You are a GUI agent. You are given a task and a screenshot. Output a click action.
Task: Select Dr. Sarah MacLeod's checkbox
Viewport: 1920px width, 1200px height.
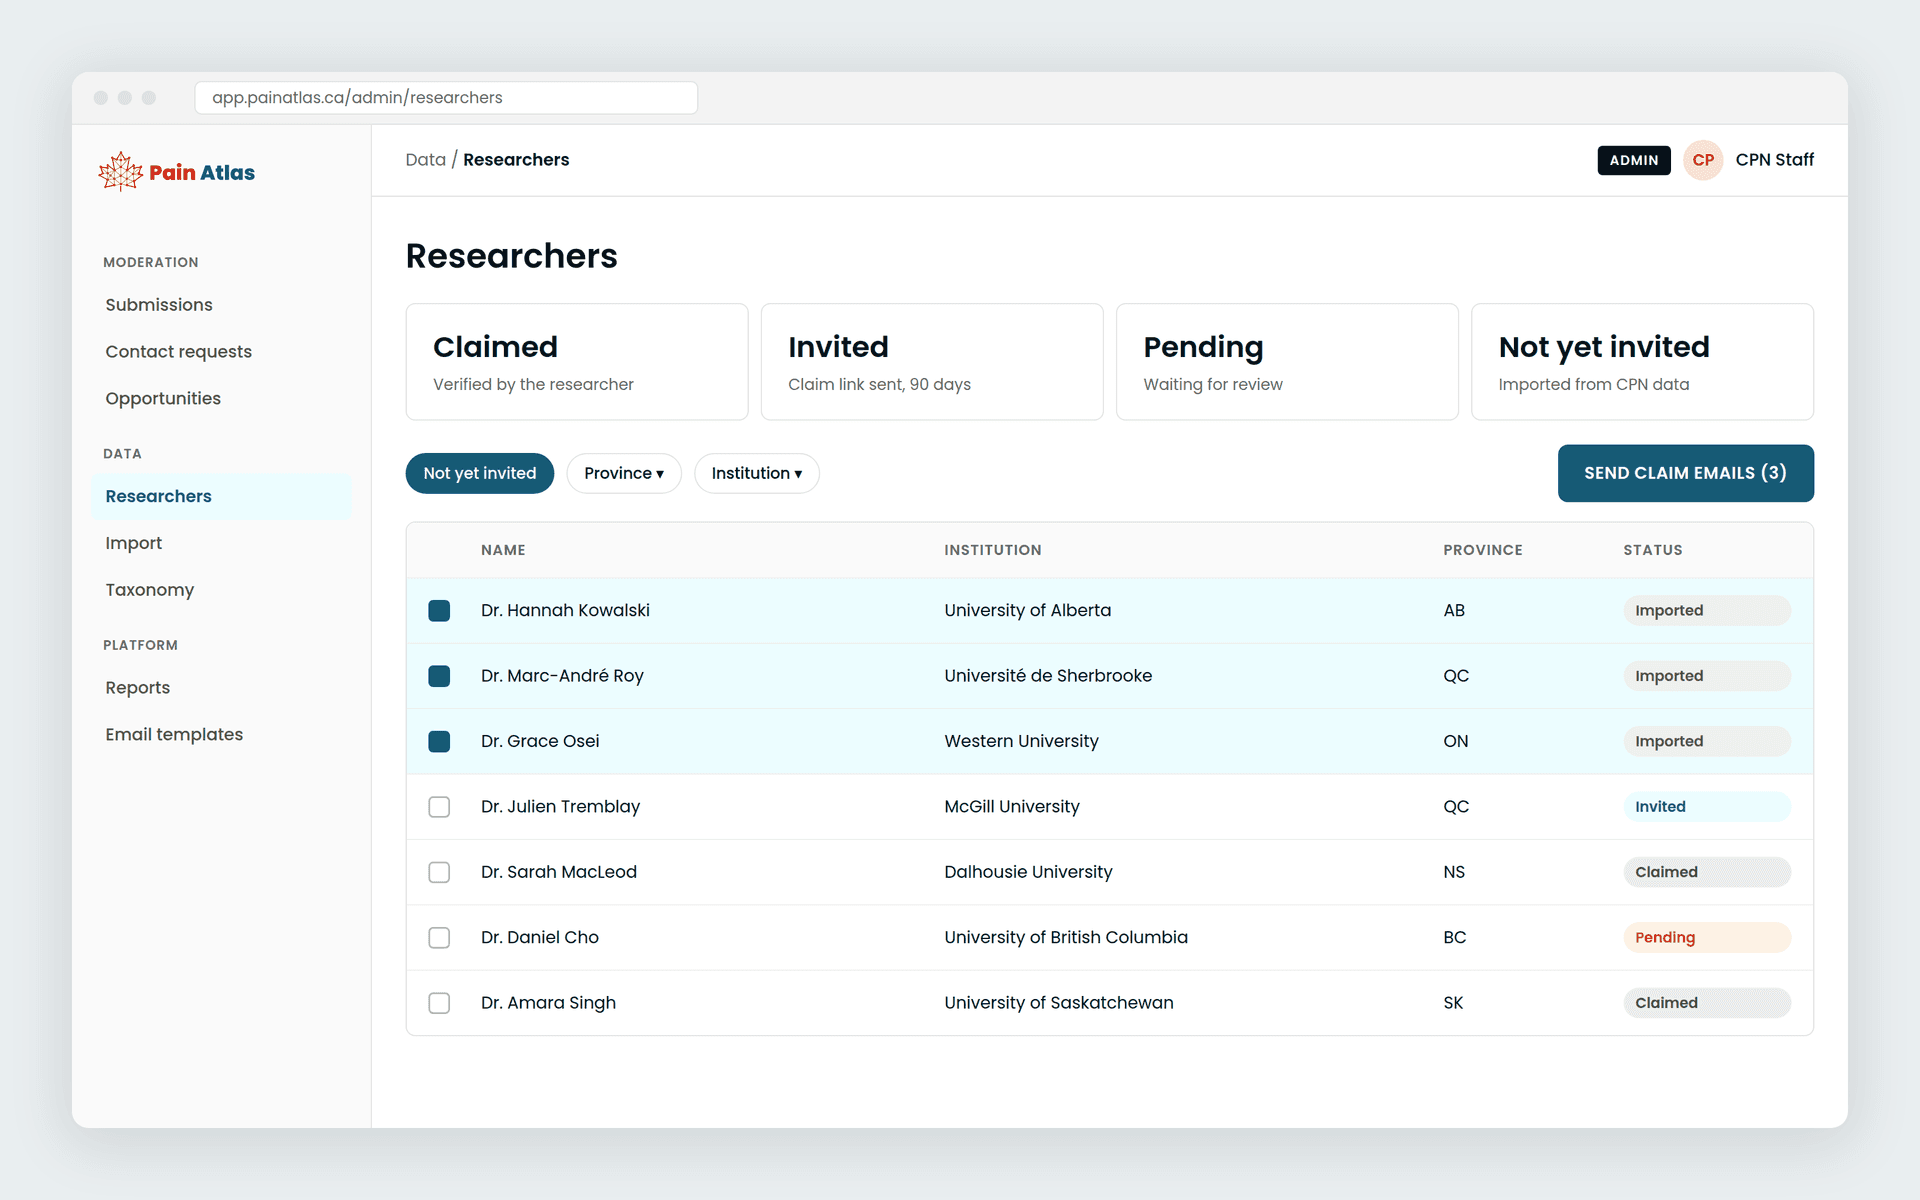click(x=439, y=872)
